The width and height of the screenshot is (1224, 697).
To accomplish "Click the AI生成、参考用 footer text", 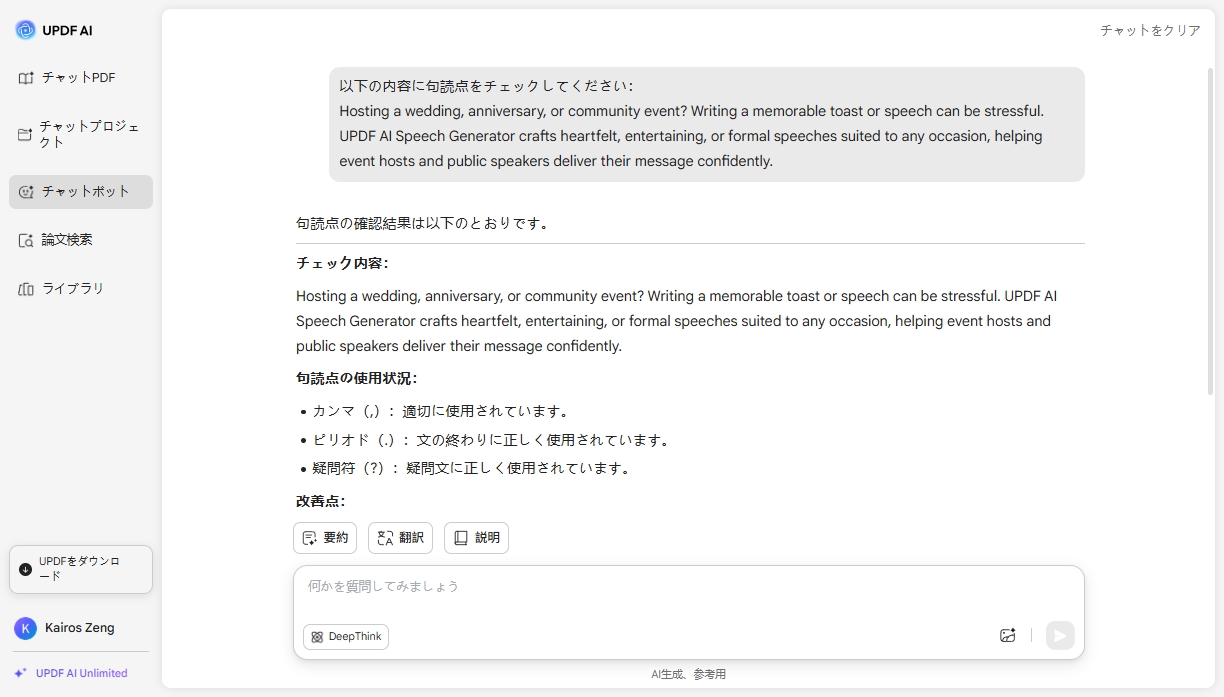I will tap(688, 674).
